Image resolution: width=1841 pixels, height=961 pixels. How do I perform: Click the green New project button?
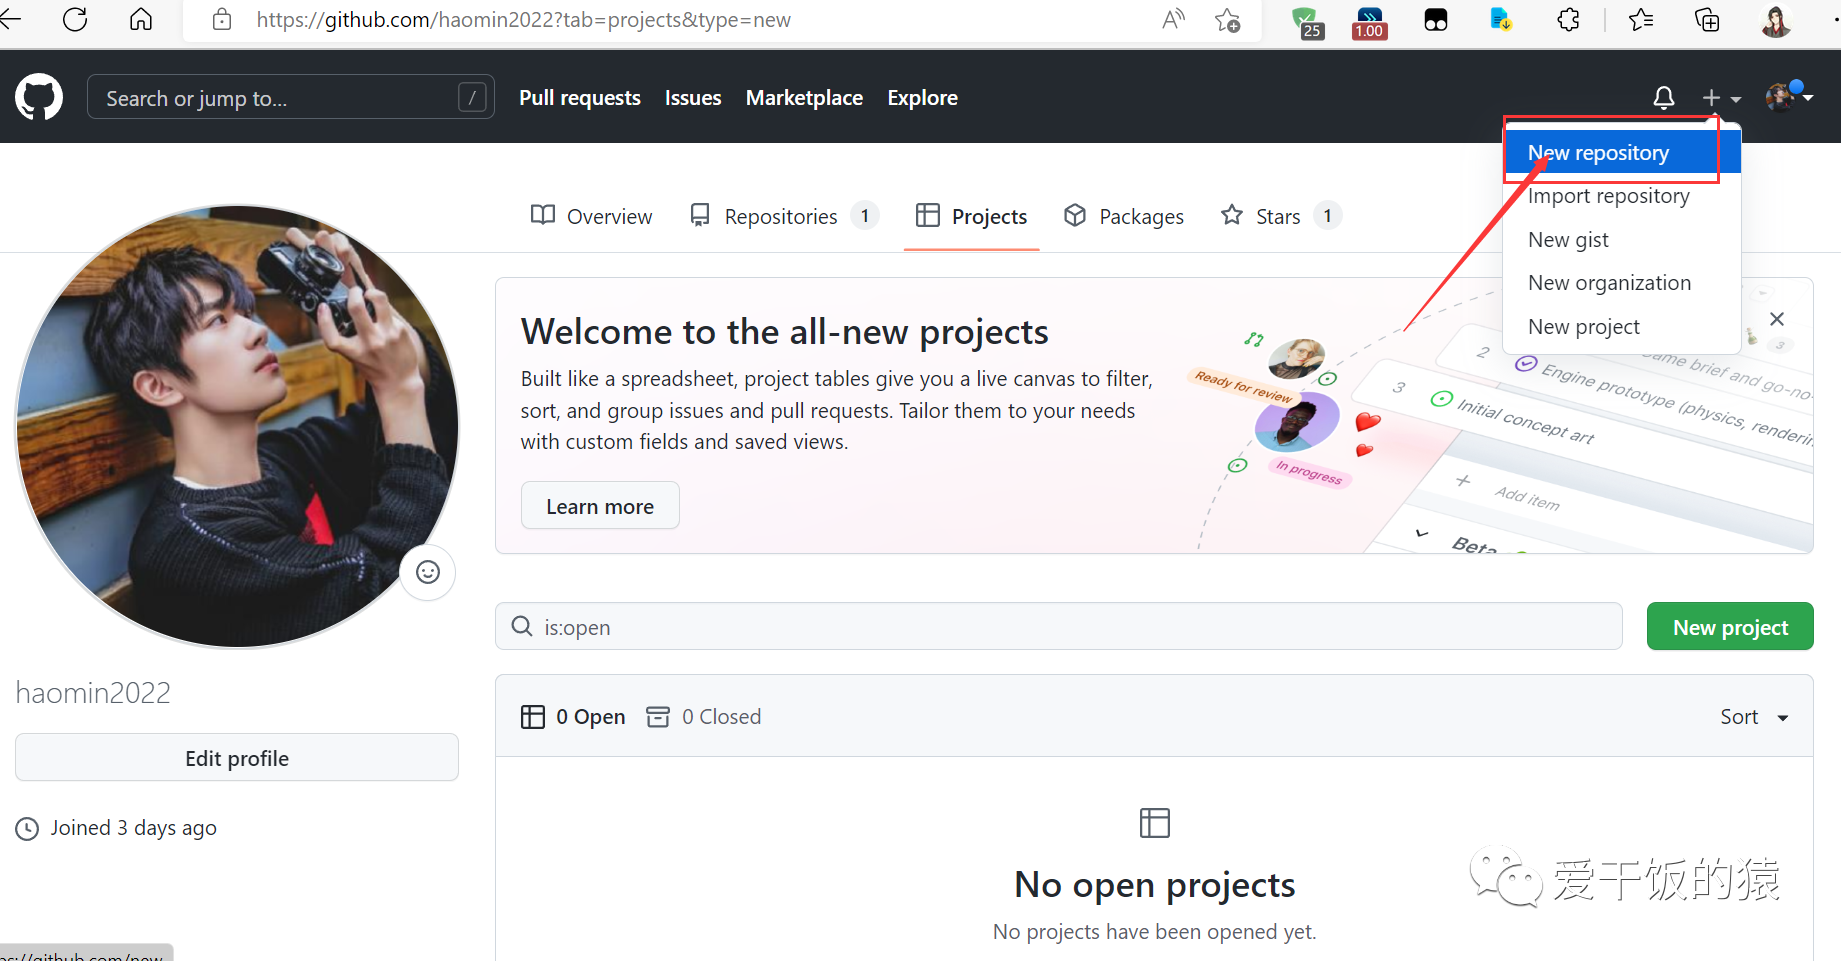1730,626
